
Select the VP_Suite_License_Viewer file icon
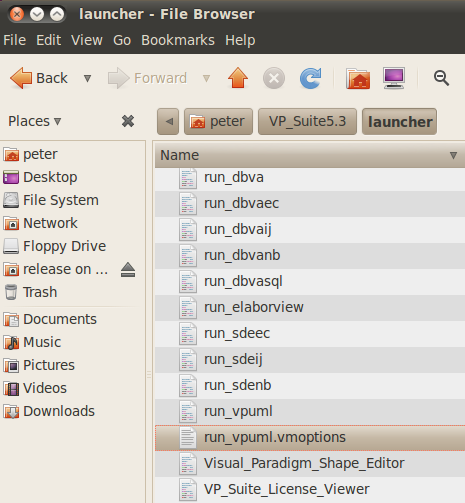(188, 490)
